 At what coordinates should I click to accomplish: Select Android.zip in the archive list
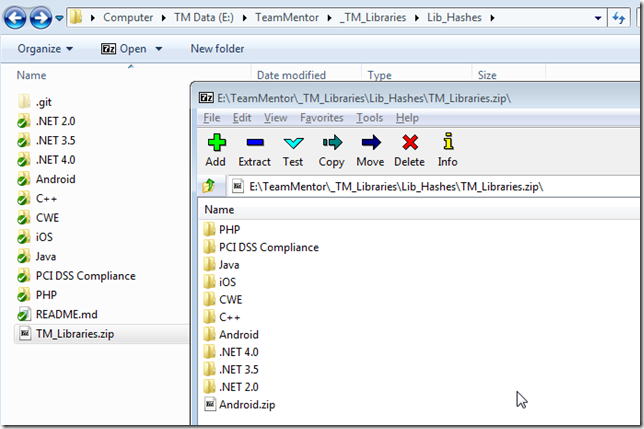click(x=246, y=405)
